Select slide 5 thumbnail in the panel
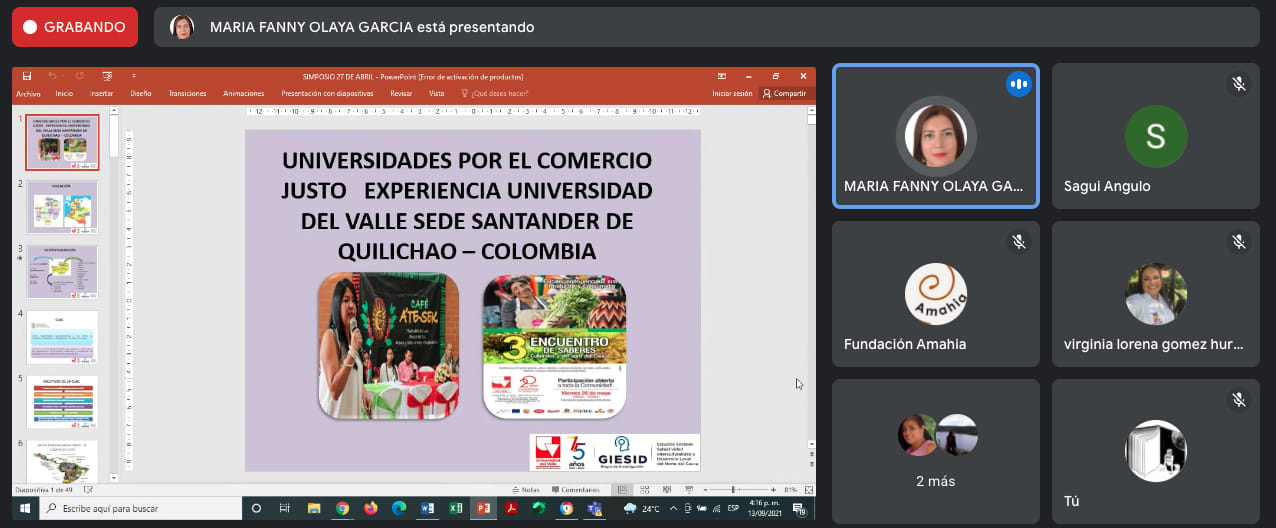Image resolution: width=1276 pixels, height=528 pixels. [x=62, y=402]
